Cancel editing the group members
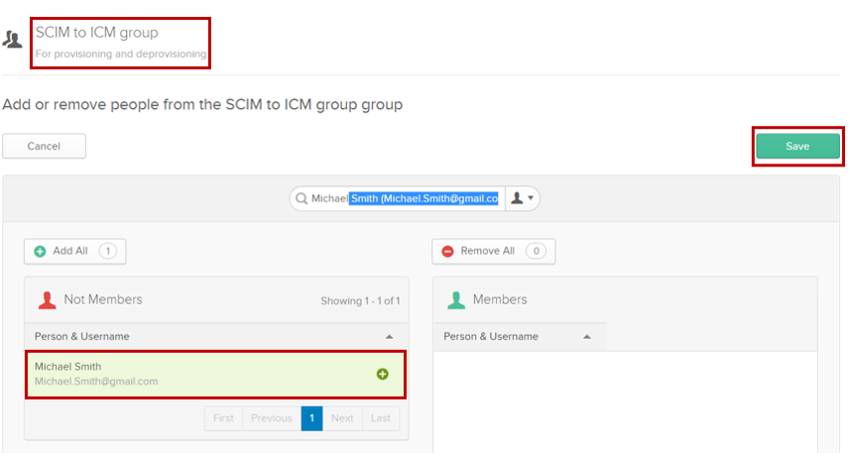 (x=44, y=146)
